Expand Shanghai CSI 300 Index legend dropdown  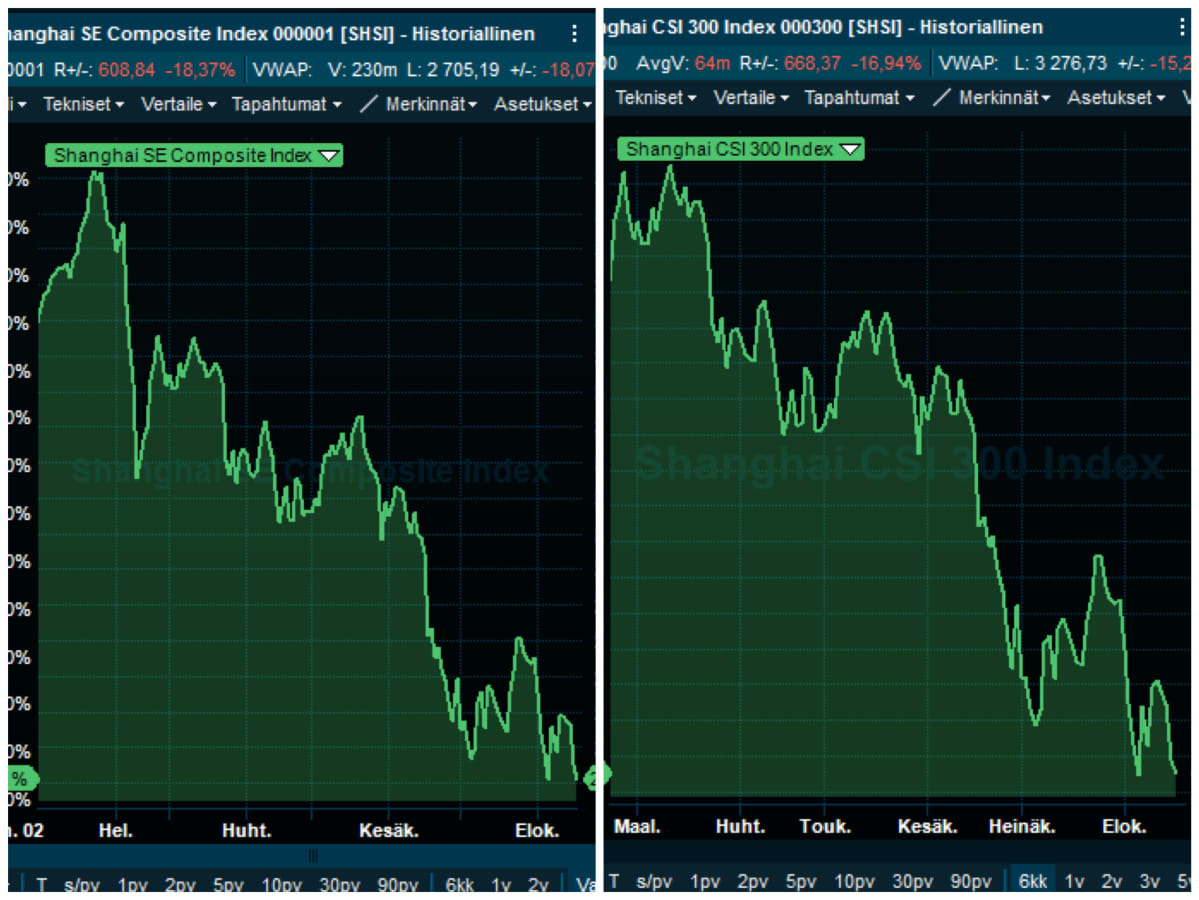850,149
